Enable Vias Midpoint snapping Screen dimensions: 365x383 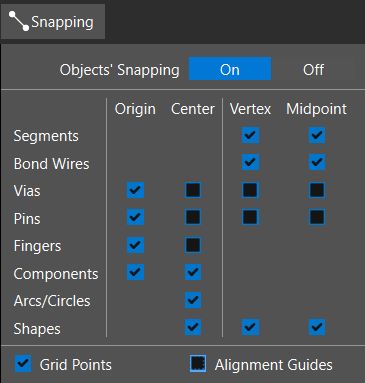[x=317, y=190]
